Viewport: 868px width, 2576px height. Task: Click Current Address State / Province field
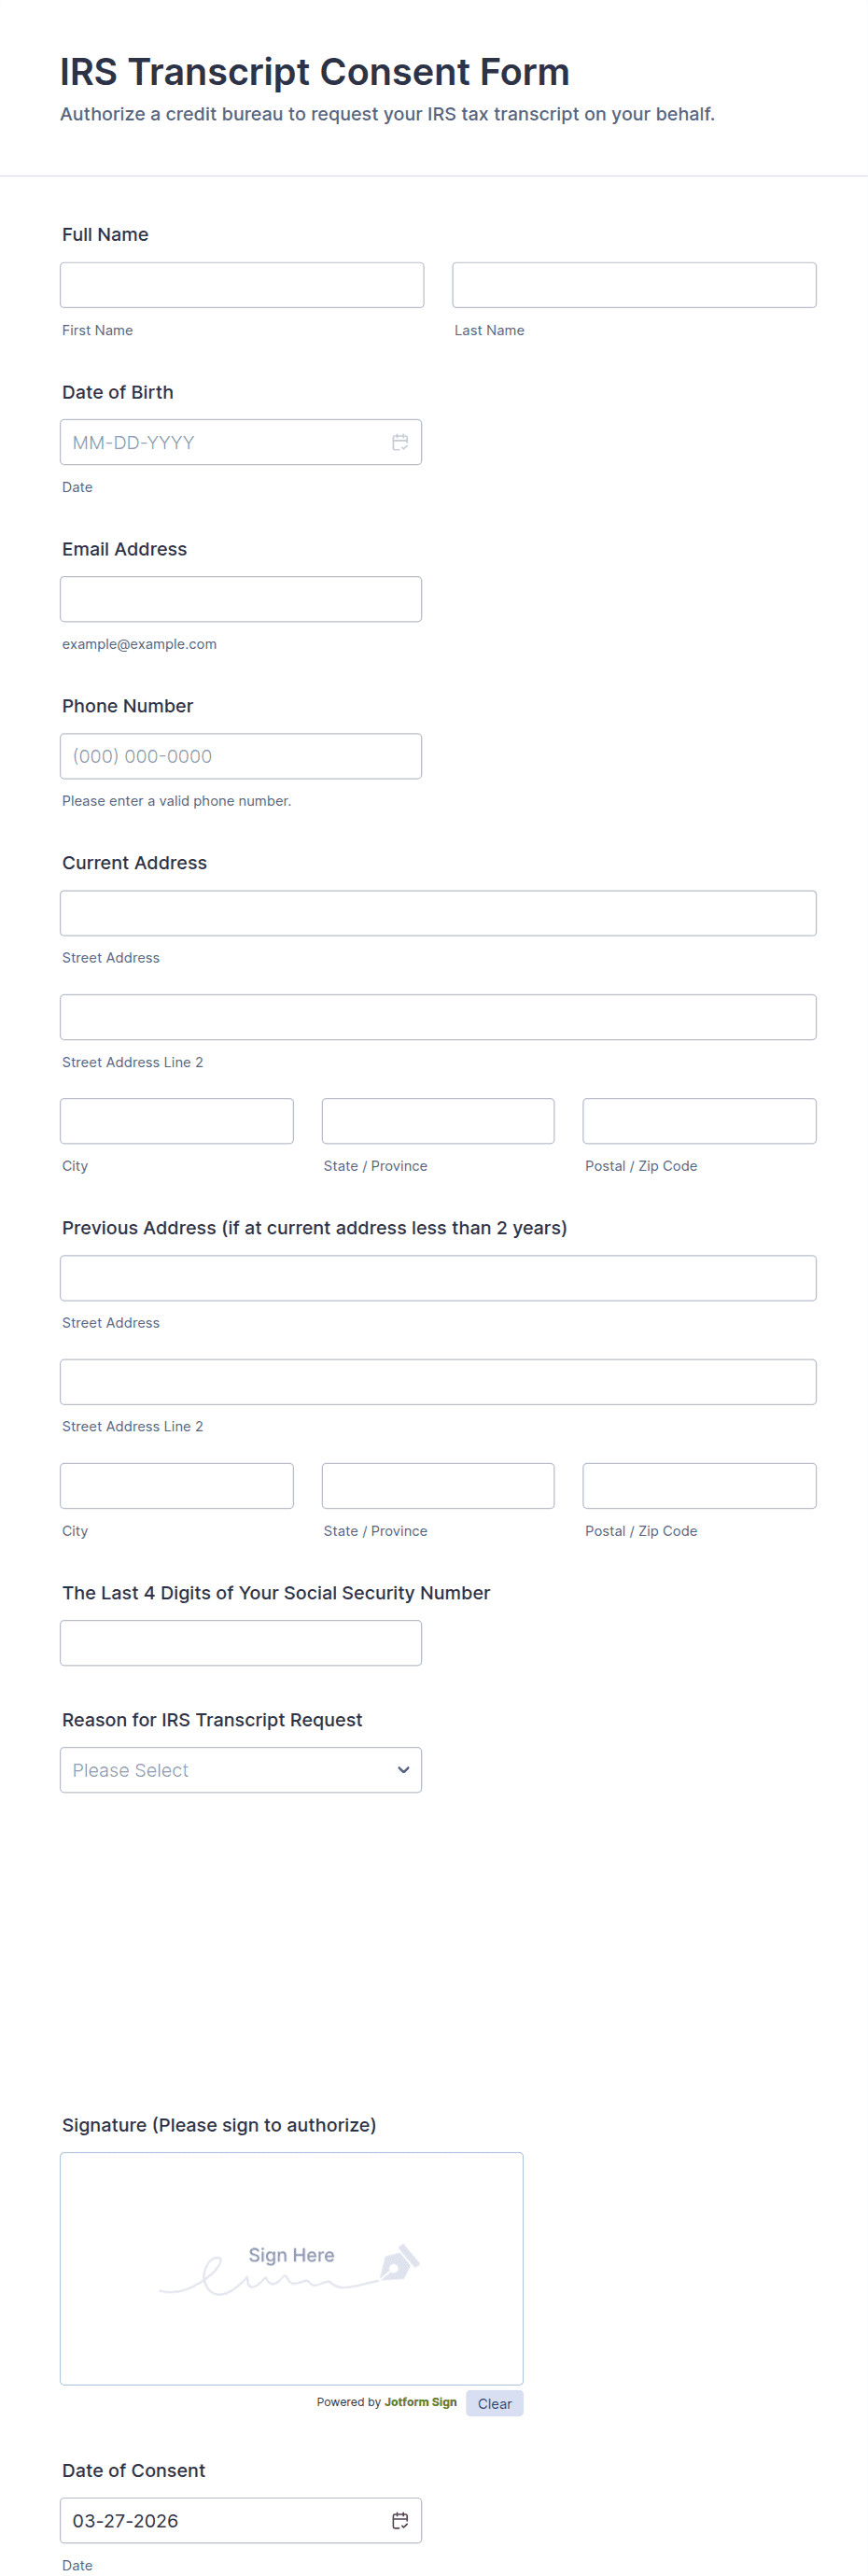coord(438,1121)
